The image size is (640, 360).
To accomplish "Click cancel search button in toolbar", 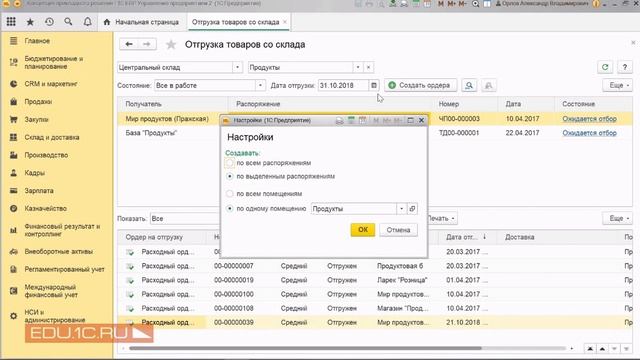I will (489, 85).
